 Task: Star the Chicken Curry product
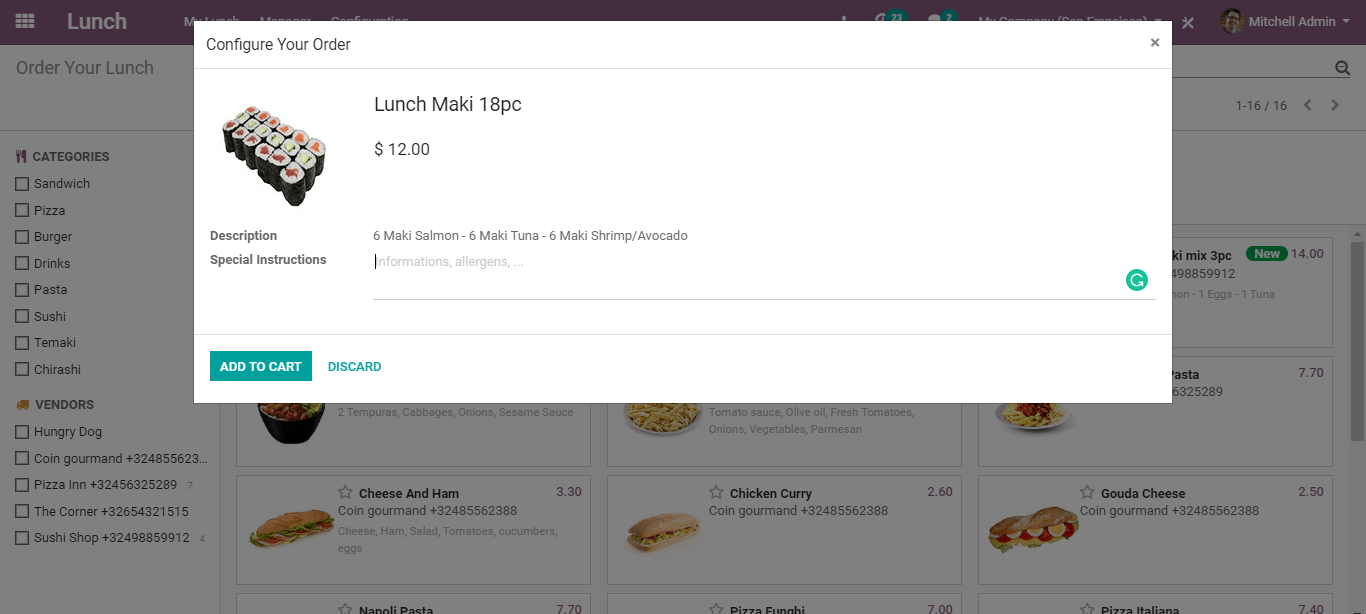pyautogui.click(x=716, y=492)
